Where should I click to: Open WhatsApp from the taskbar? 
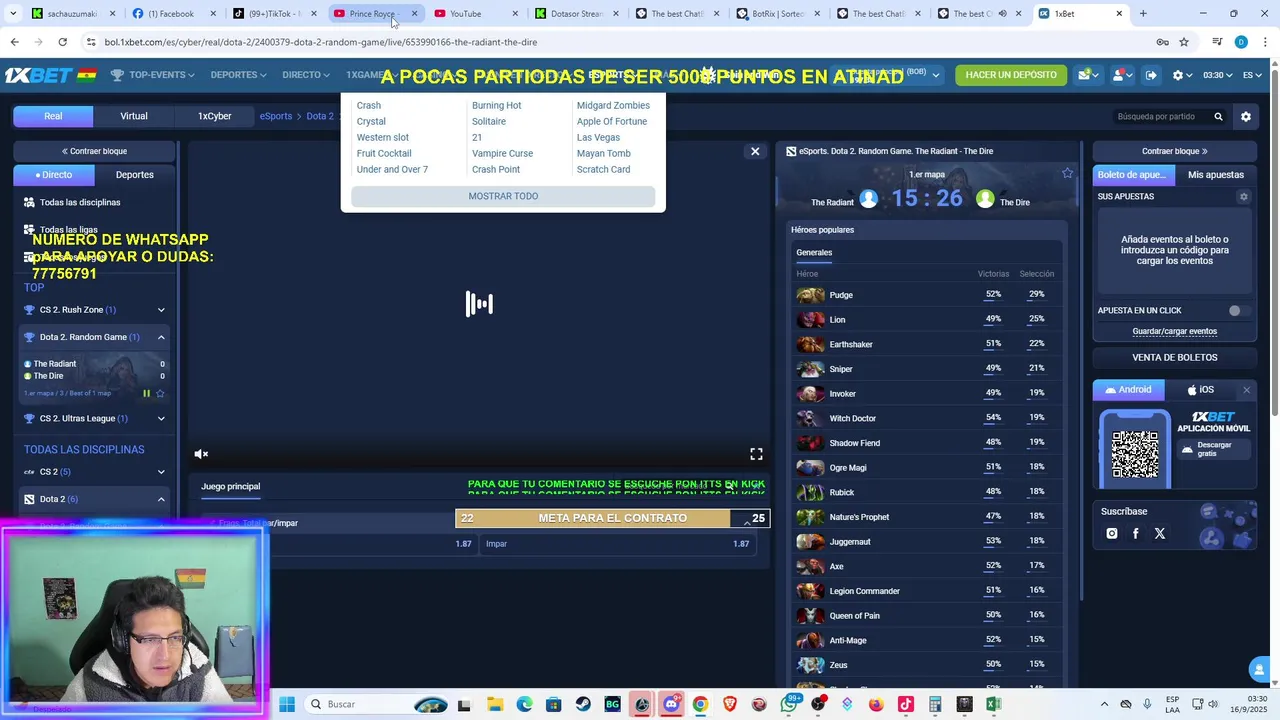coord(789,704)
